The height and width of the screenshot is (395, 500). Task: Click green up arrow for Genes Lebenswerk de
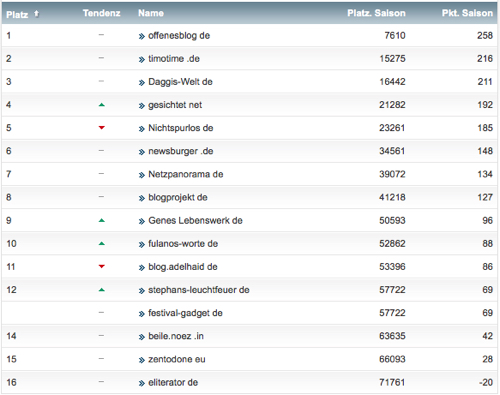tap(102, 220)
